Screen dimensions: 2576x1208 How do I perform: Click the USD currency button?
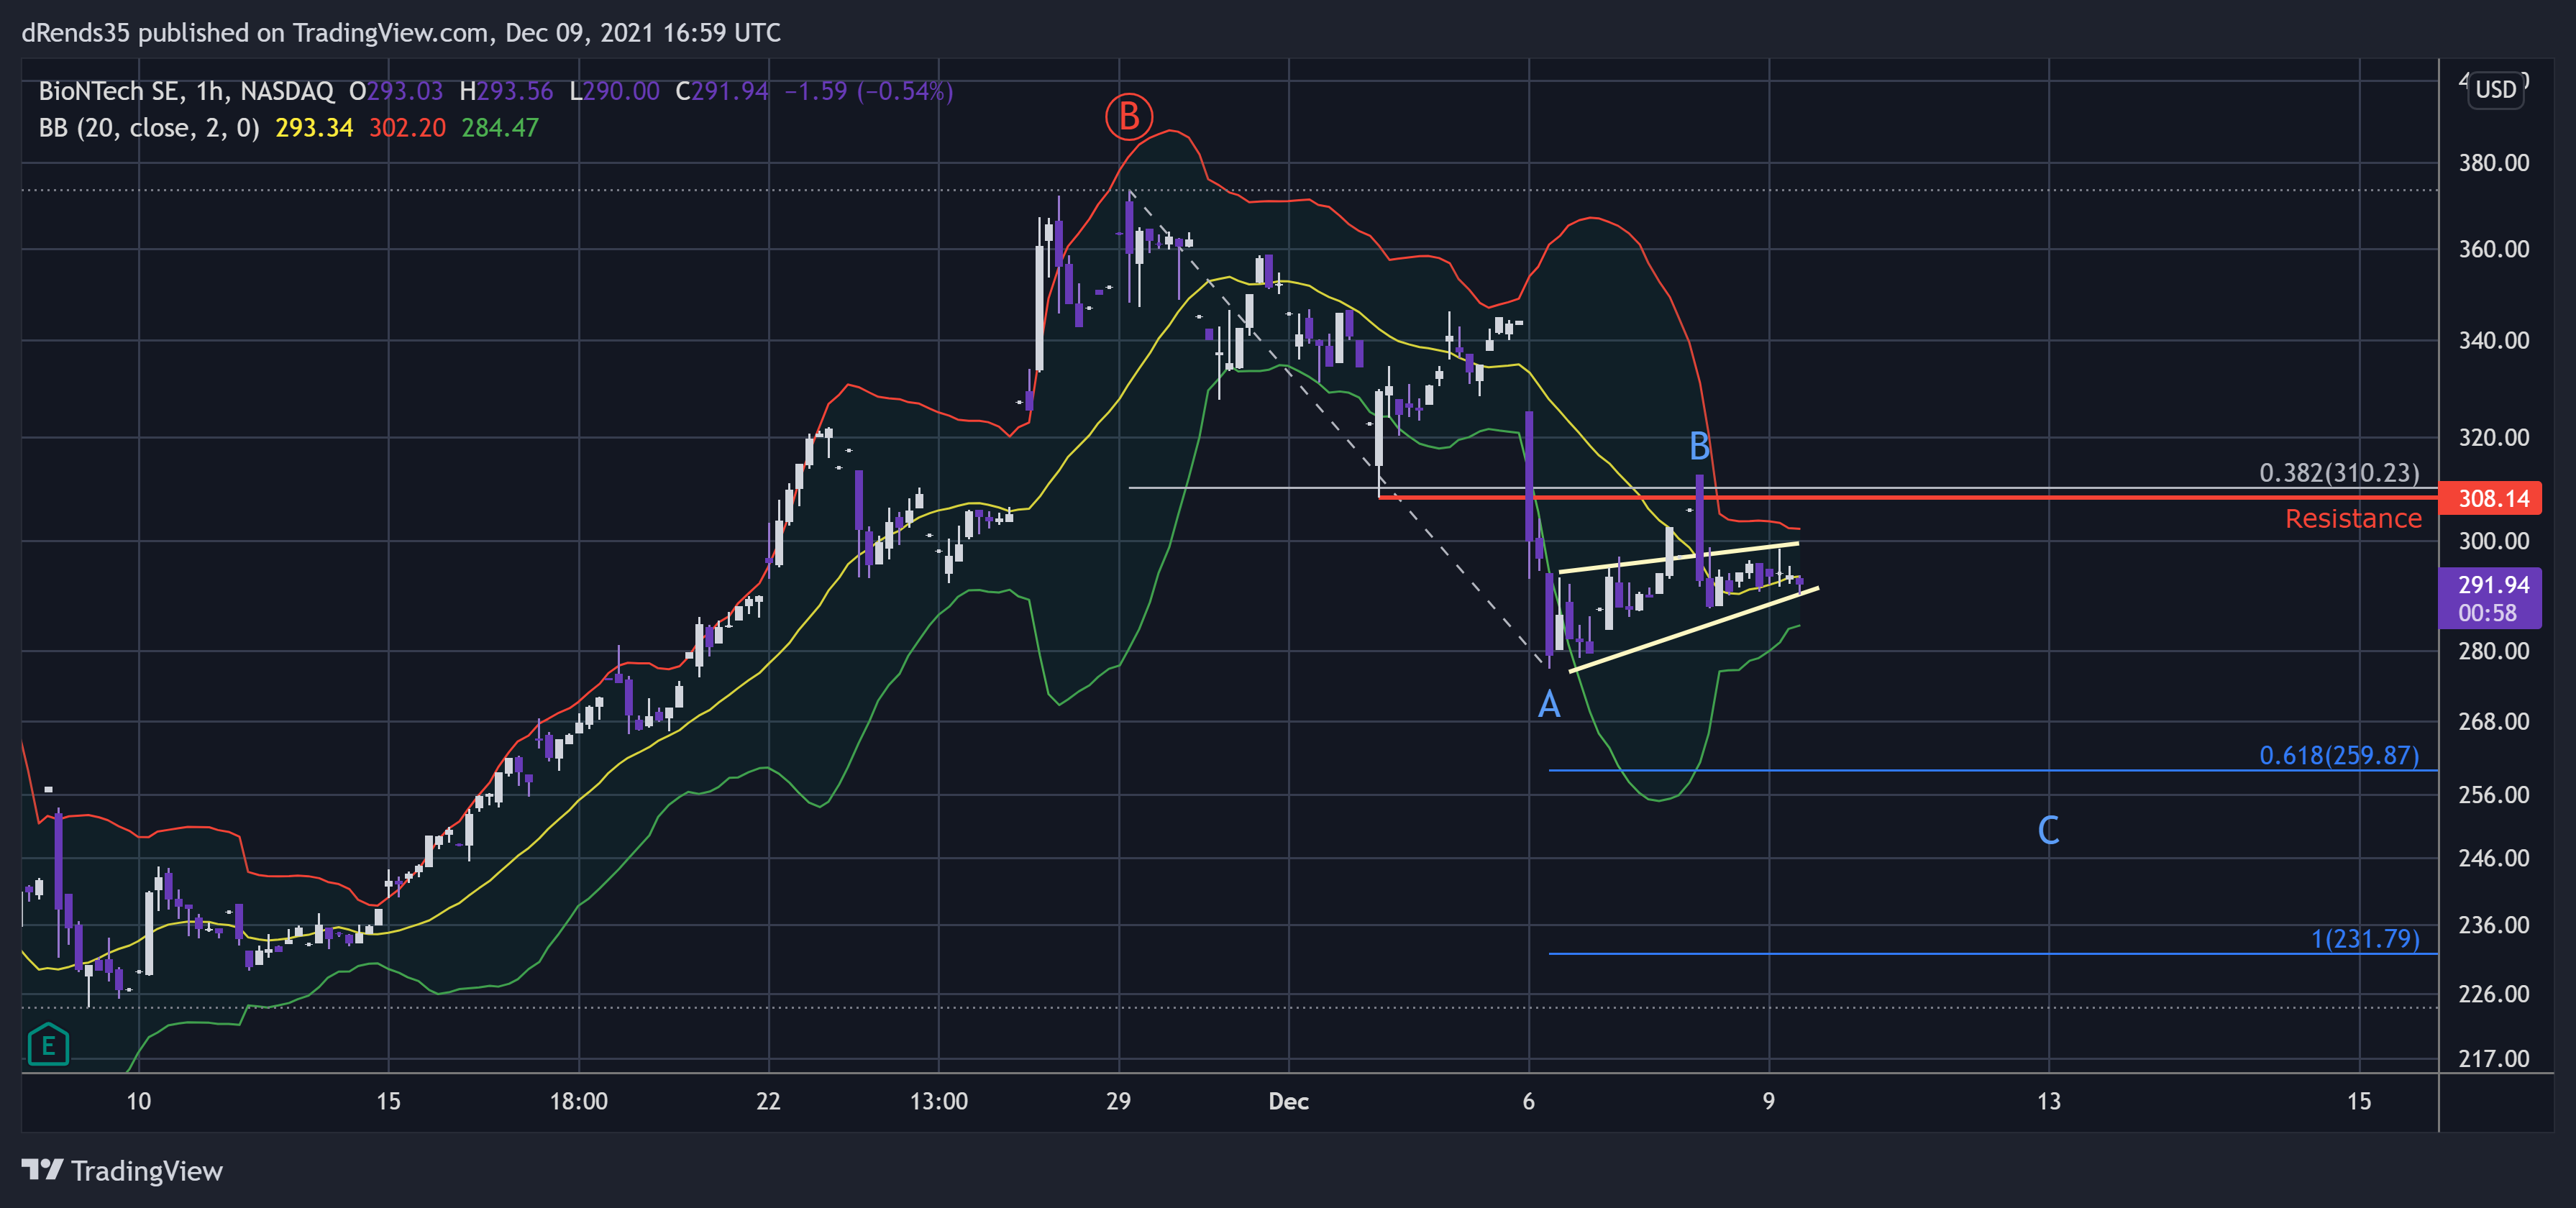tap(2495, 90)
